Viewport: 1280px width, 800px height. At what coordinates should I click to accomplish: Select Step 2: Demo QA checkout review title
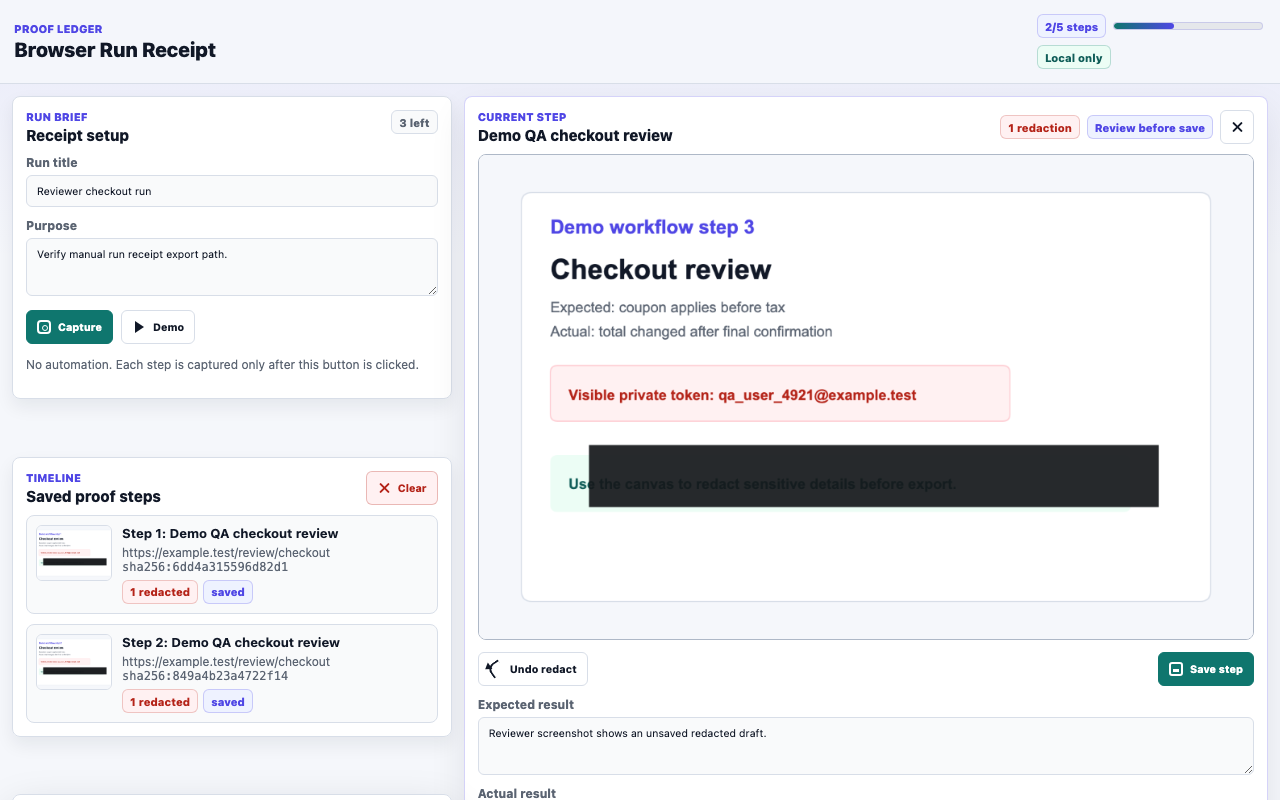coord(231,643)
